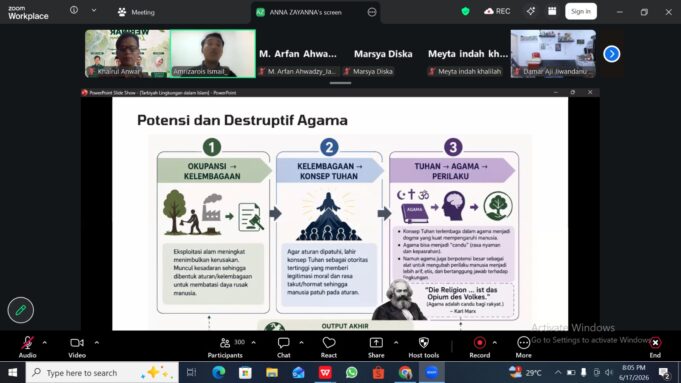Click the End meeting button
Viewport: 681px width, 383px height.
pyautogui.click(x=655, y=347)
